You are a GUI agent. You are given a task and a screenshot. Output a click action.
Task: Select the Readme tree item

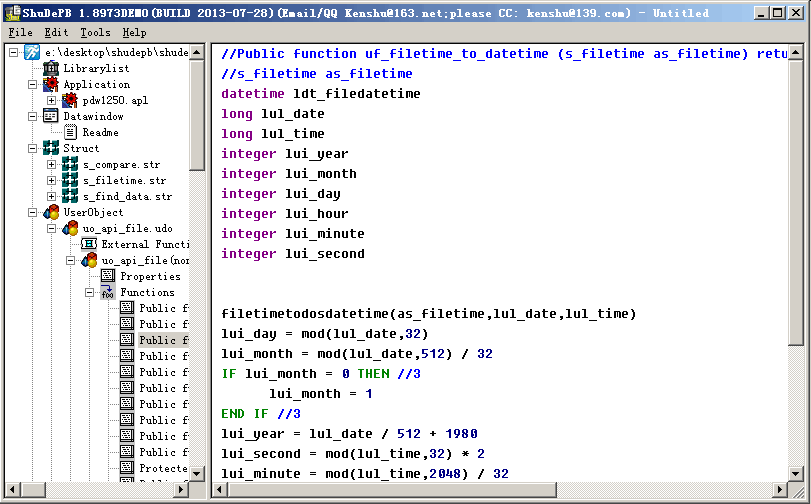tap(100, 132)
